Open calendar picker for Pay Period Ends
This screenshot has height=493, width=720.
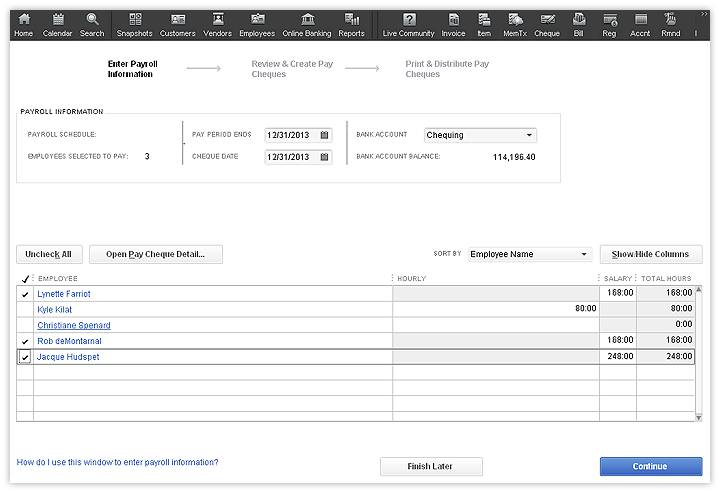pyautogui.click(x=324, y=135)
